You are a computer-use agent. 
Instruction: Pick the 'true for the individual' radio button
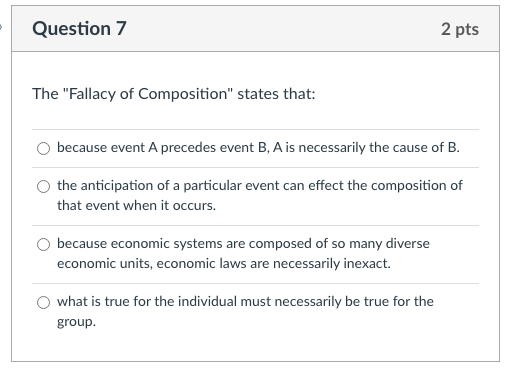pos(43,302)
